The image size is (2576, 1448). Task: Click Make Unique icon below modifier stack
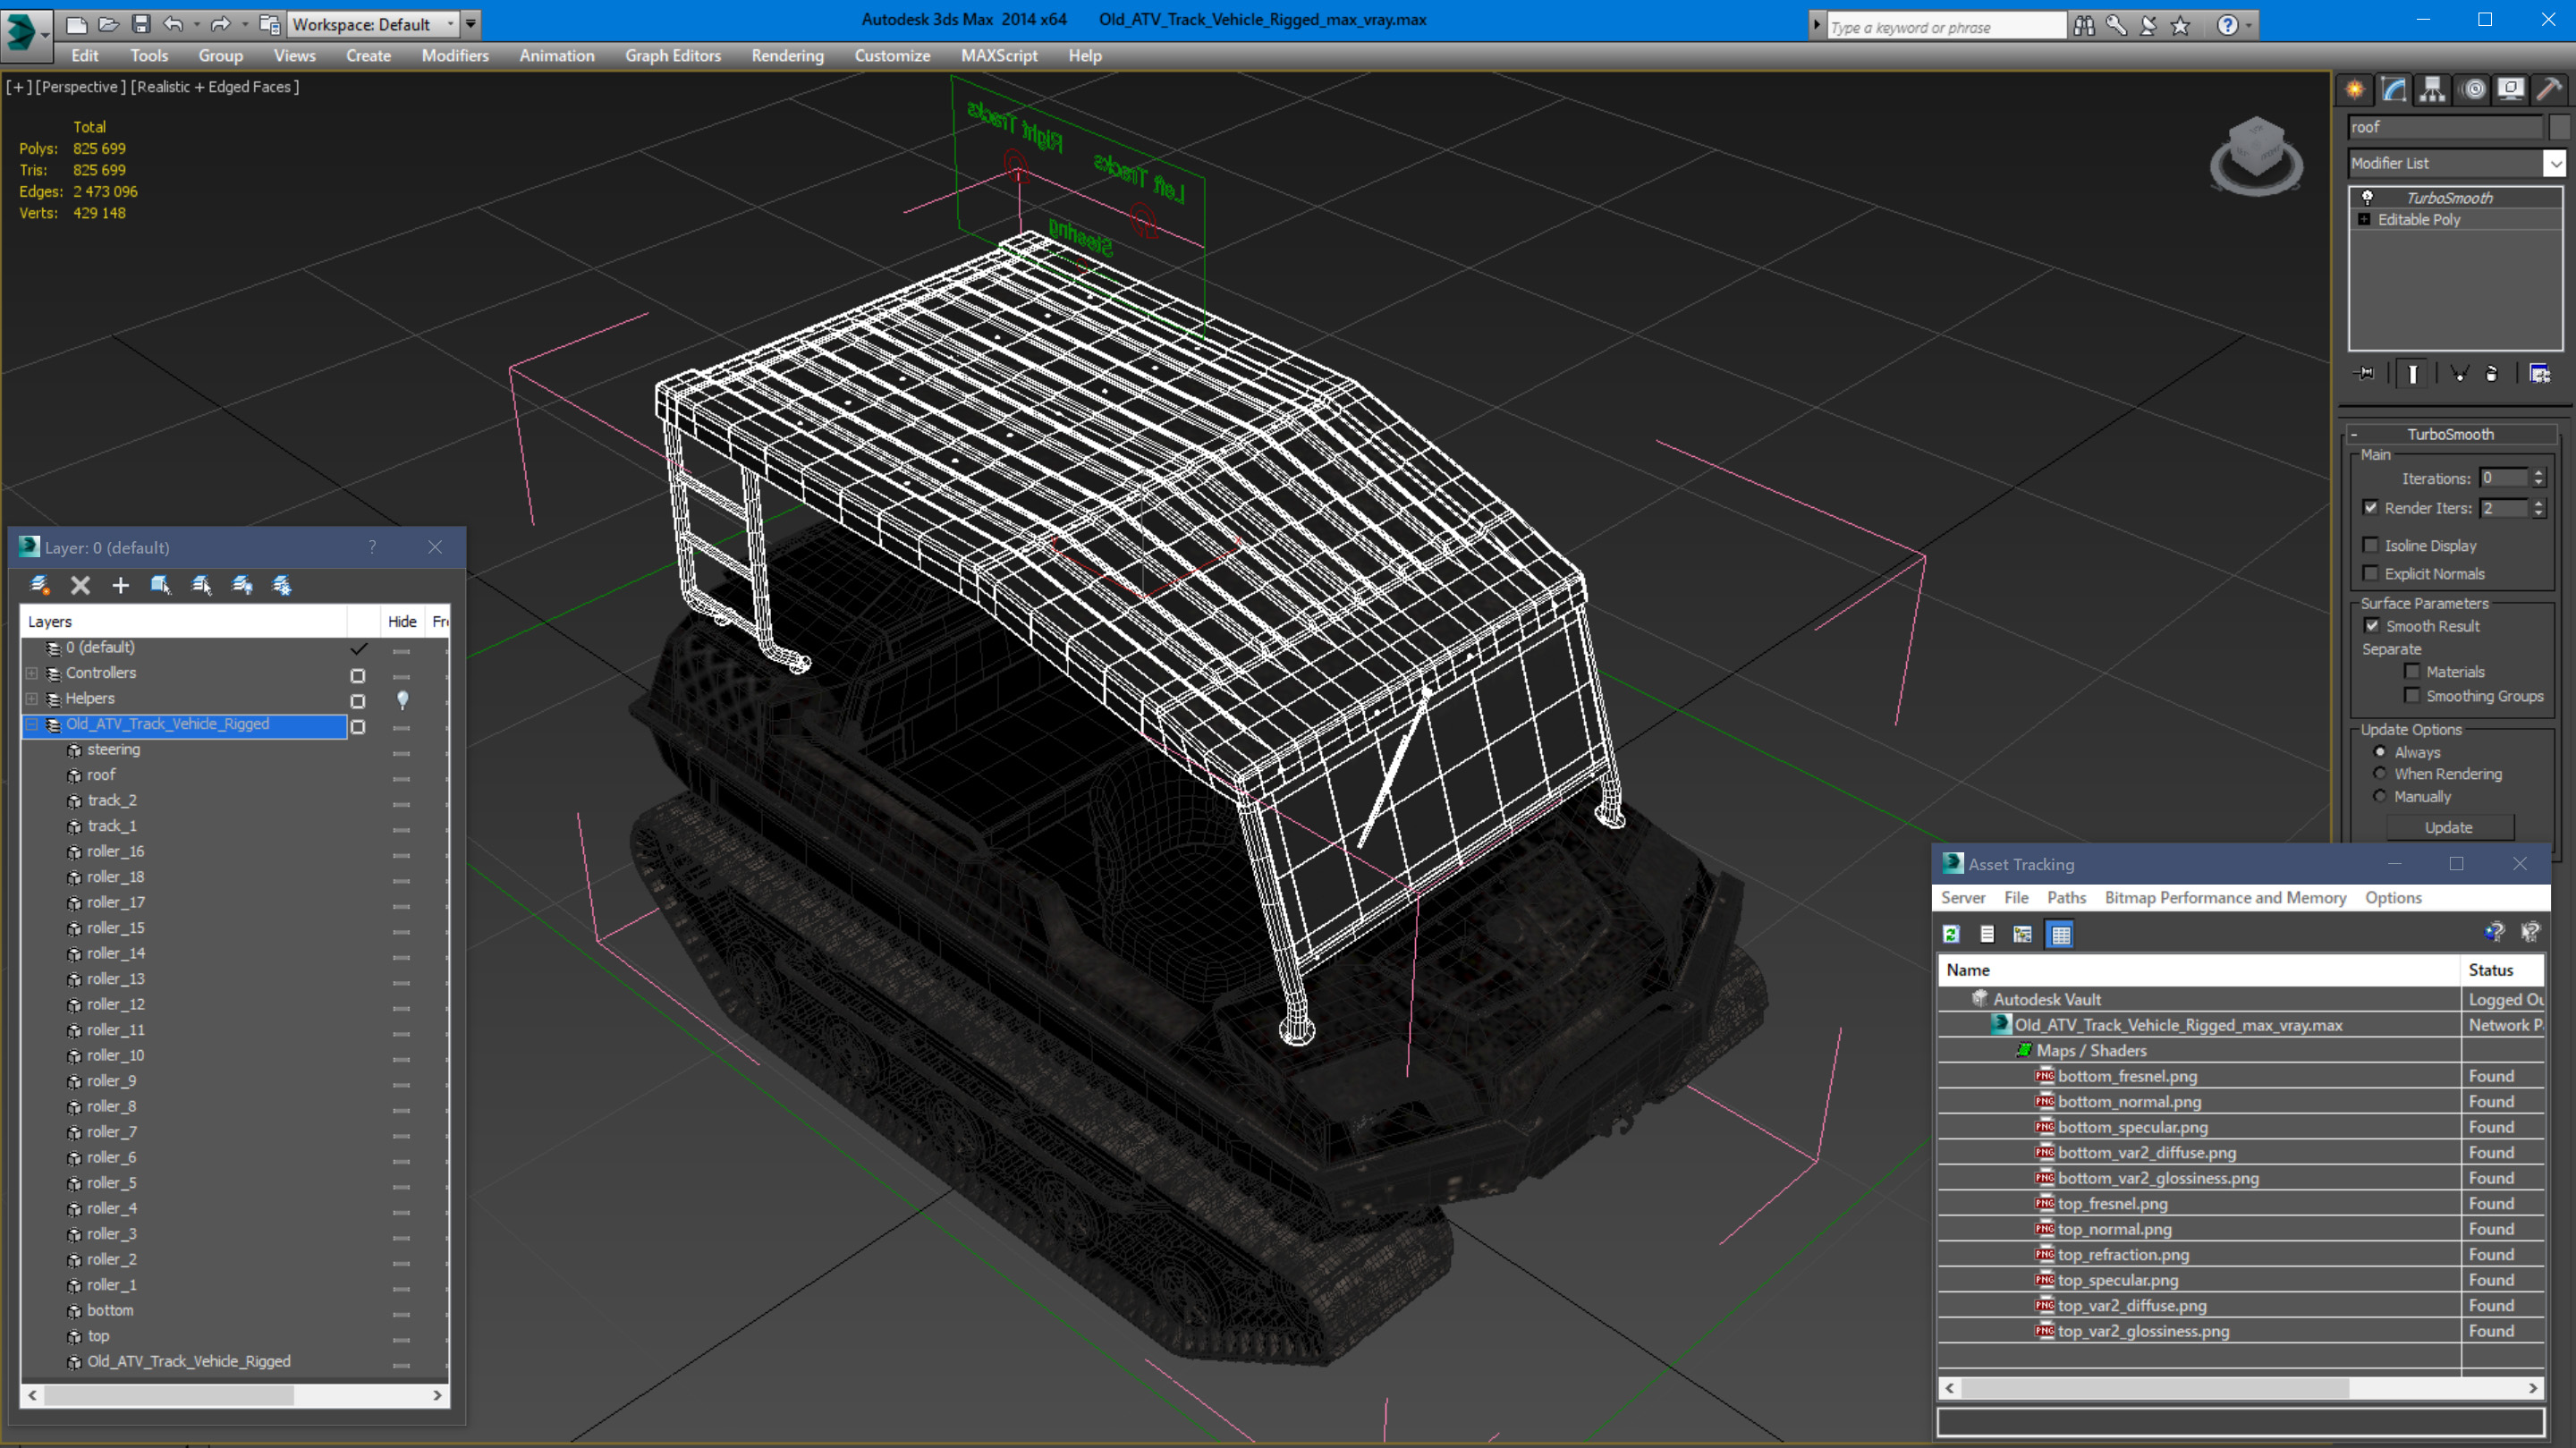pos(2460,373)
